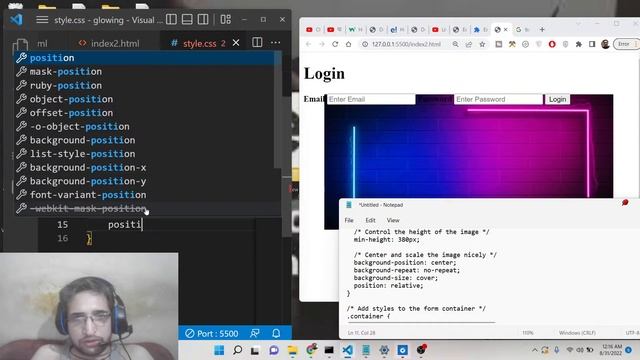The height and width of the screenshot is (360, 640).
Task: Toggle secondary sidebar layout icon in VS Code
Action: click(x=203, y=20)
